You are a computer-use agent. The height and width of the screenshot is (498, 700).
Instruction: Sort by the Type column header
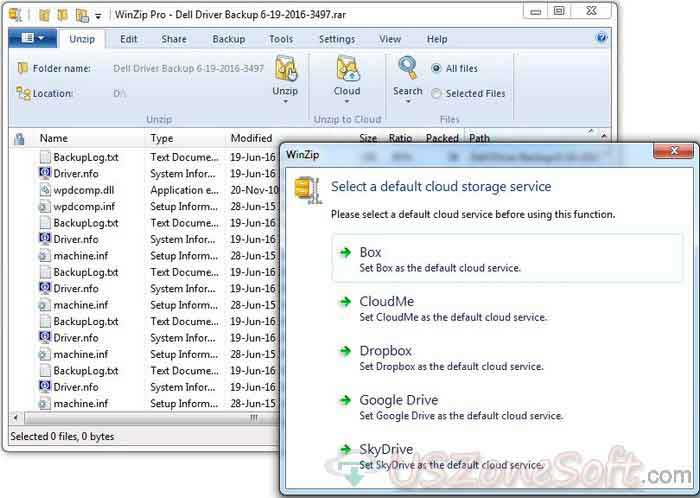click(x=162, y=138)
